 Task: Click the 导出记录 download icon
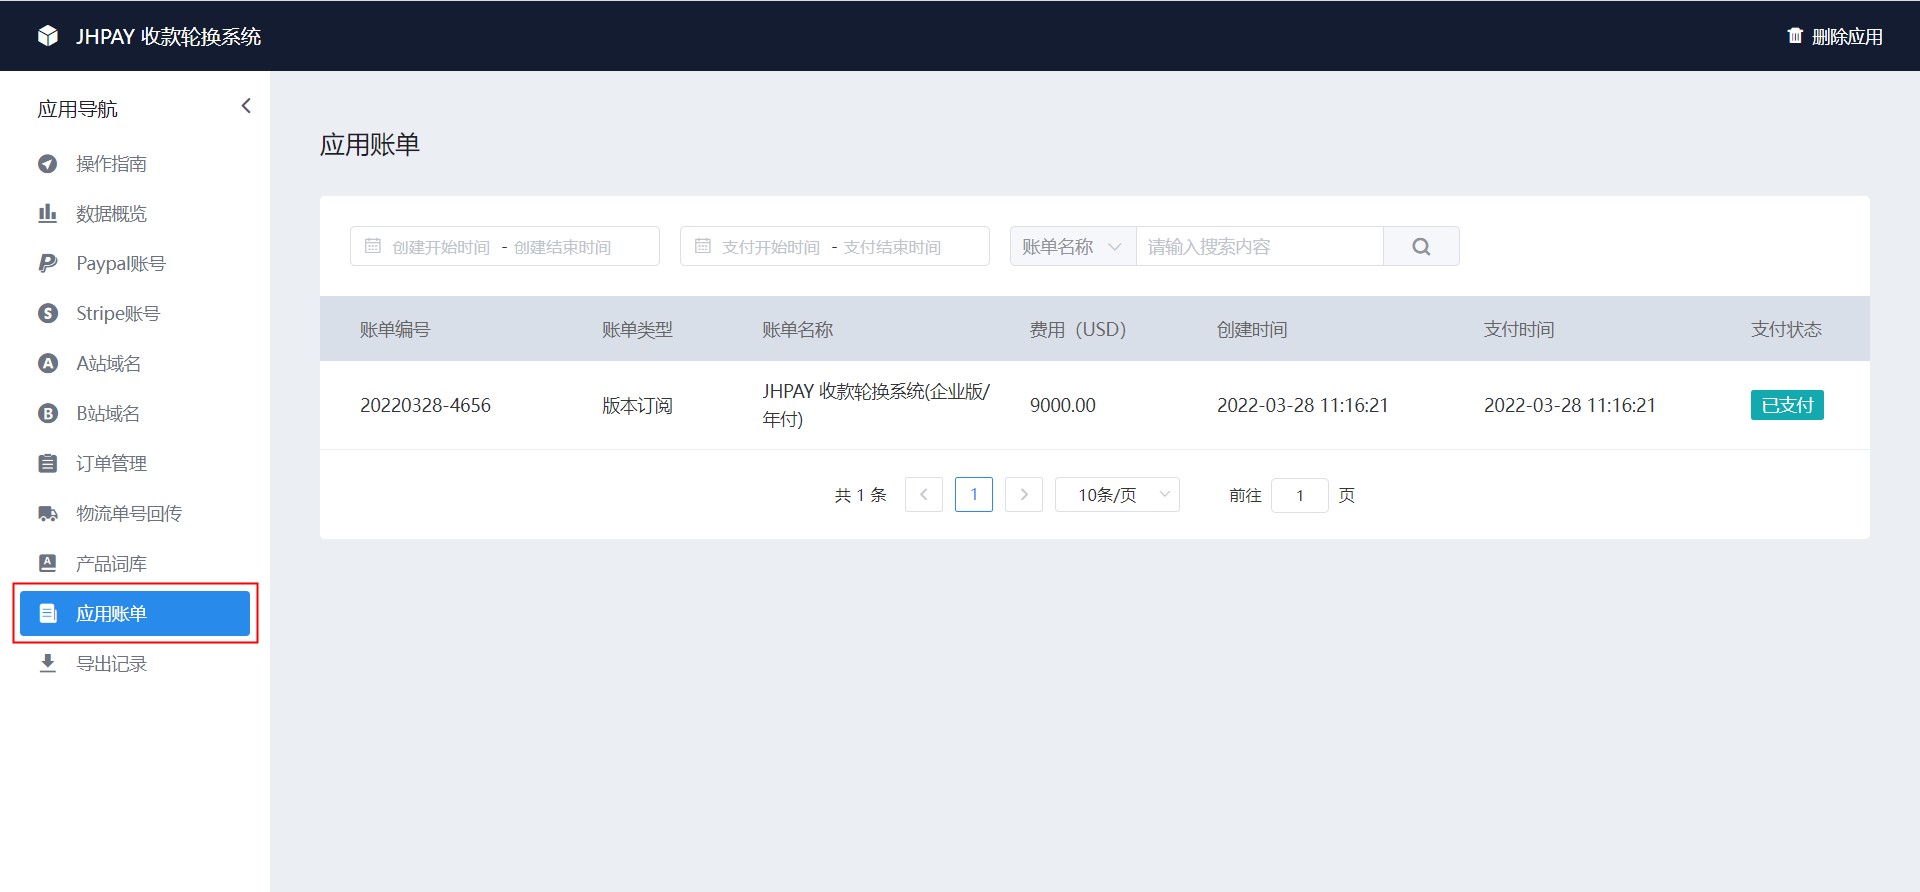tap(48, 664)
